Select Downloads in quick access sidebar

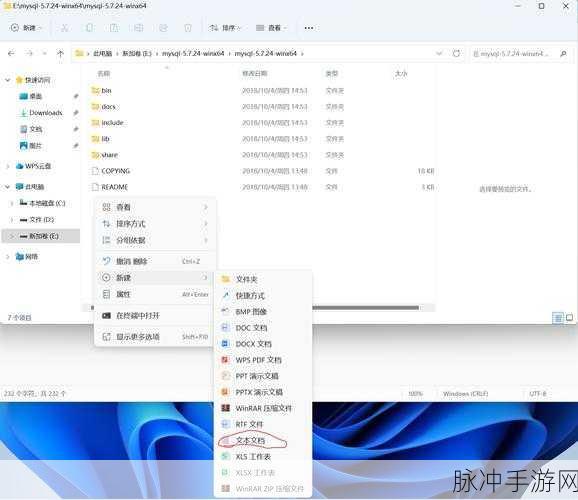pyautogui.click(x=46, y=112)
